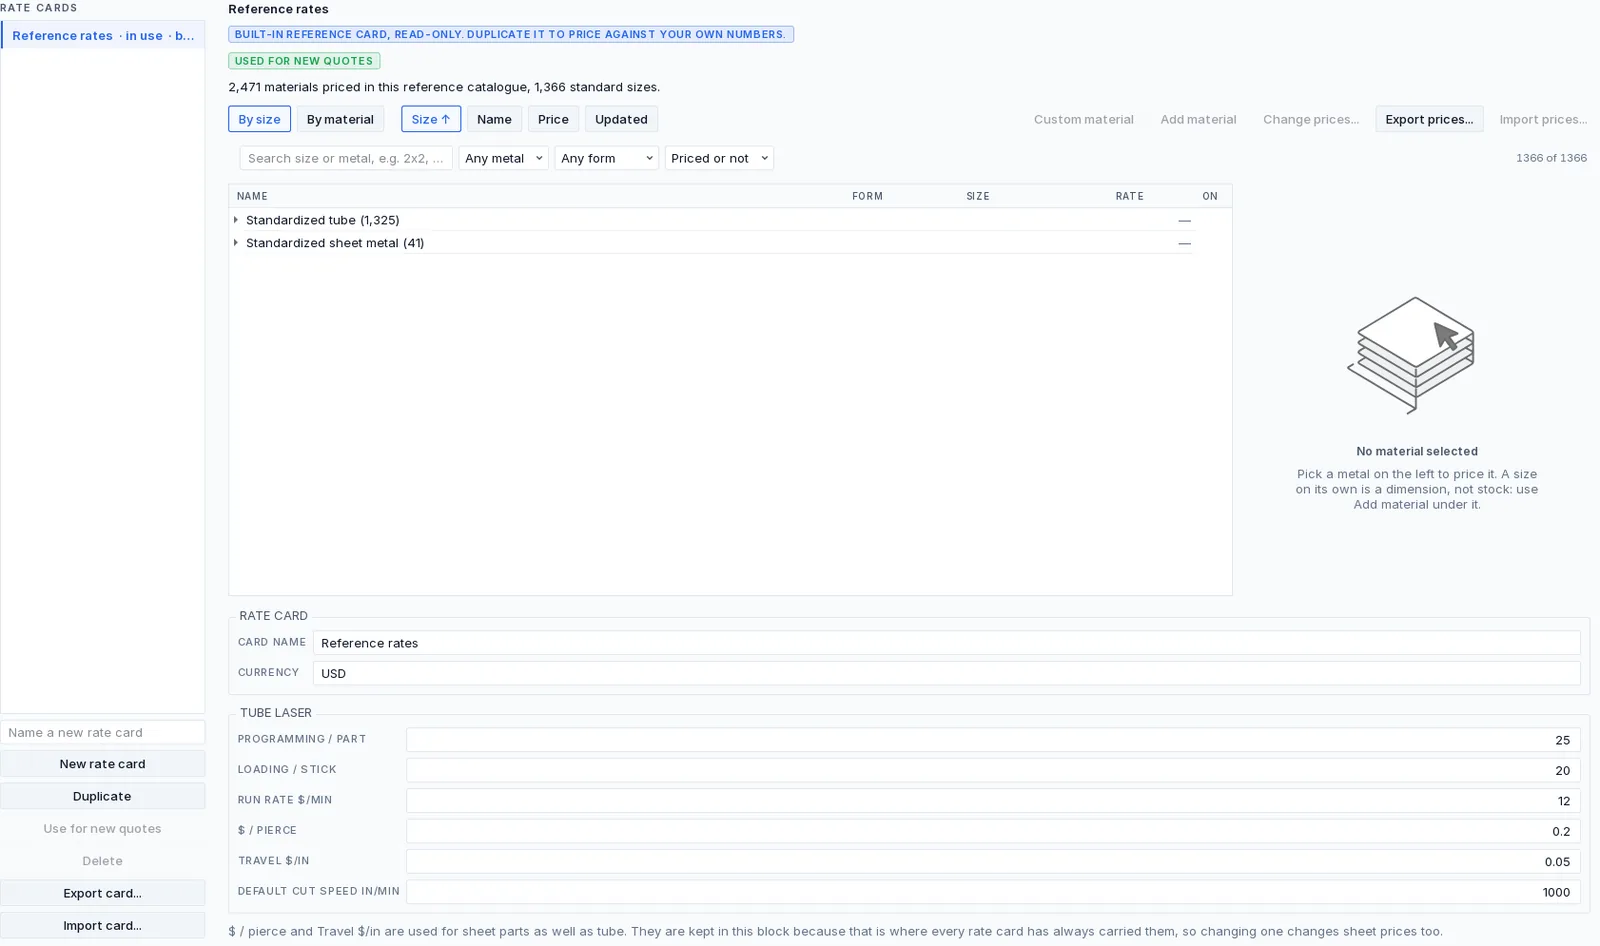1600x946 pixels.
Task: Sort by Size ascending
Action: coord(431,119)
